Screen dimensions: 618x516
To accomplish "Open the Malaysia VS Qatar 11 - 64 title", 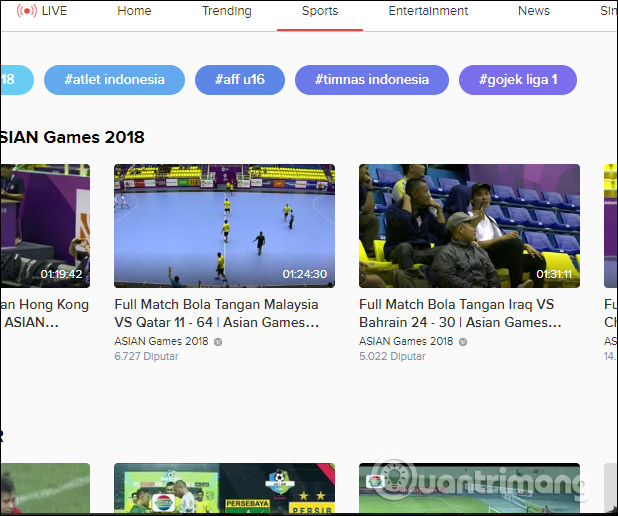I will (216, 313).
